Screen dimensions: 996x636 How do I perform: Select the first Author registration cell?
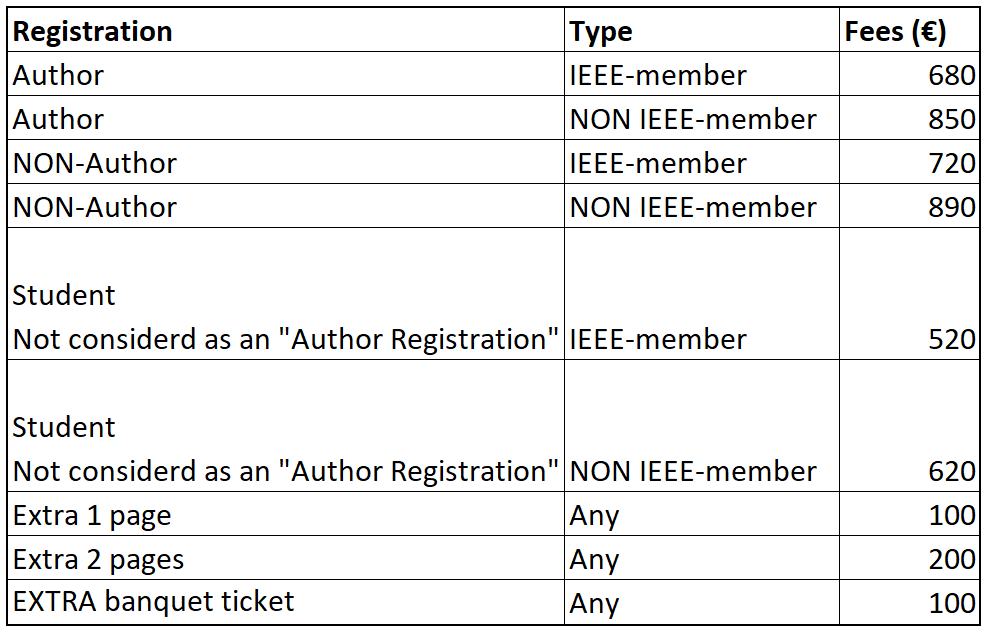286,74
